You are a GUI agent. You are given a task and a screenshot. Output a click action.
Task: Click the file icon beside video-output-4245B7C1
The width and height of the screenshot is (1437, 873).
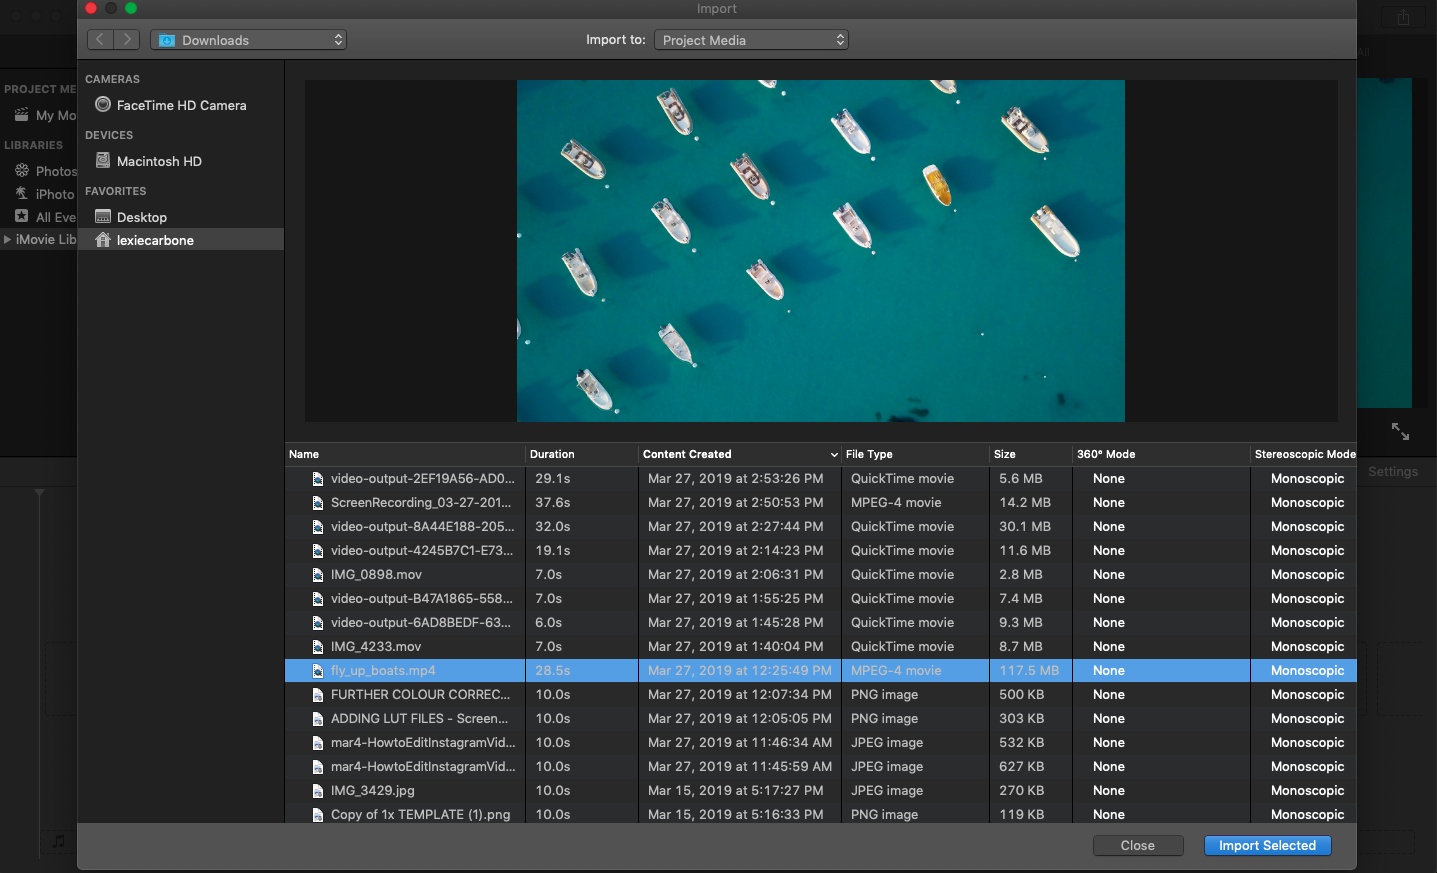click(318, 551)
